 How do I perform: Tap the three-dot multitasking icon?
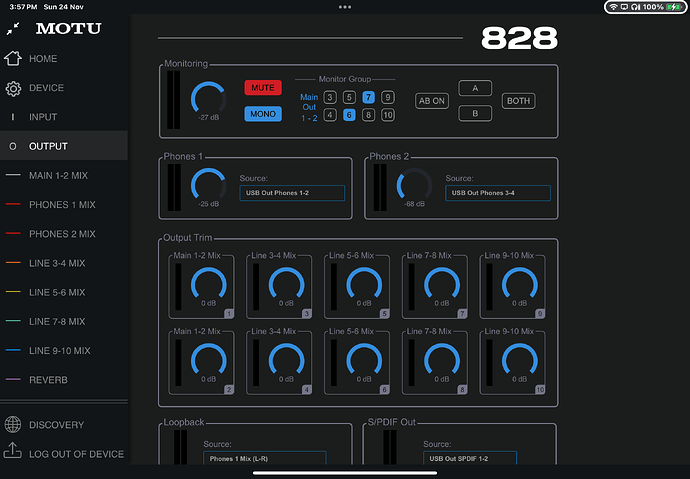click(345, 7)
